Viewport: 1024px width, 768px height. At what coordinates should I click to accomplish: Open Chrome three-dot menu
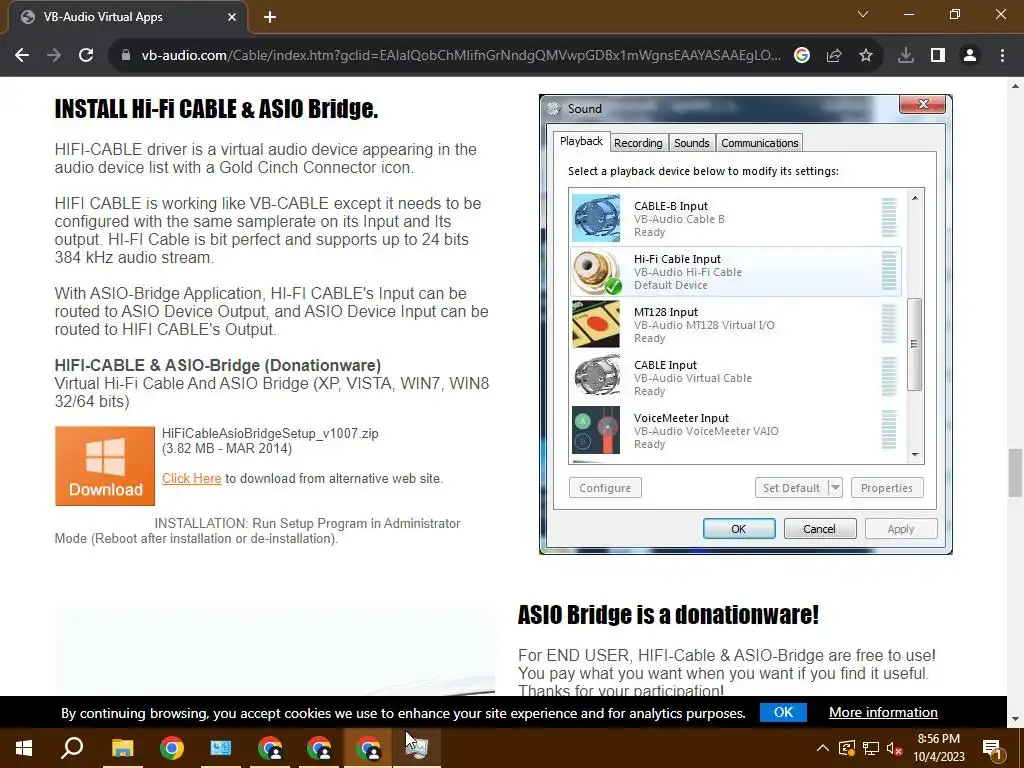(x=1002, y=56)
